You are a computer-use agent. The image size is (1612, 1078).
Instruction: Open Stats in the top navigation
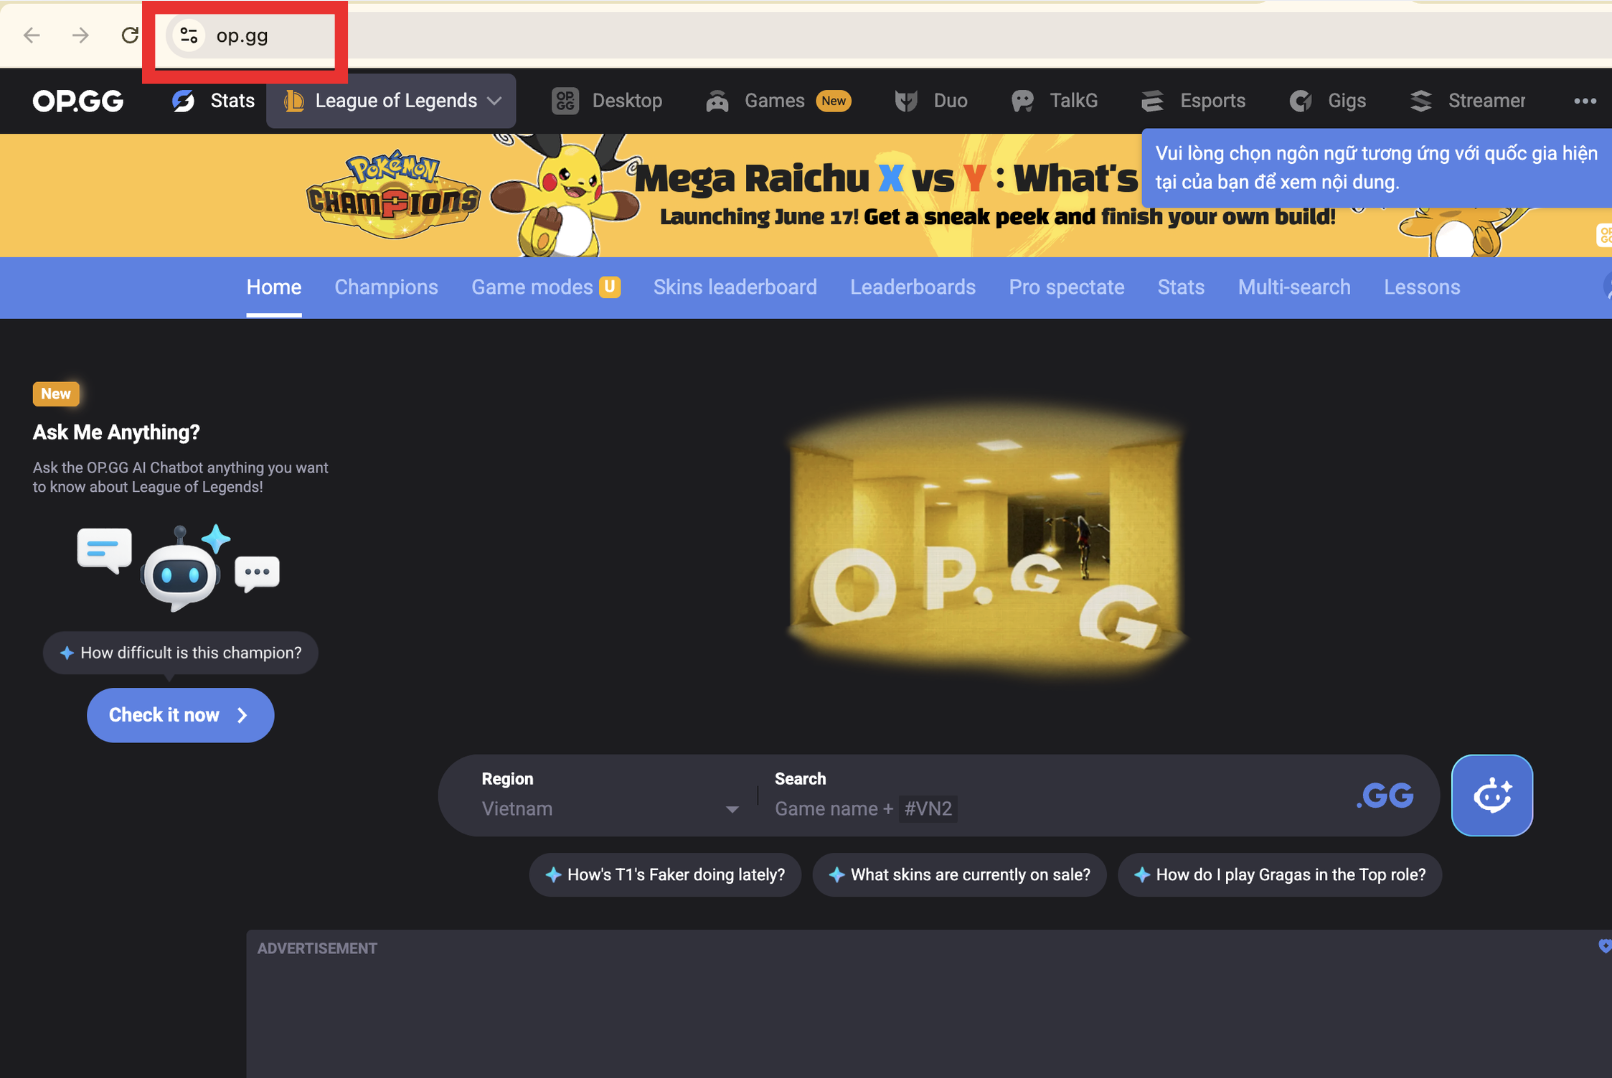pyautogui.click(x=214, y=101)
